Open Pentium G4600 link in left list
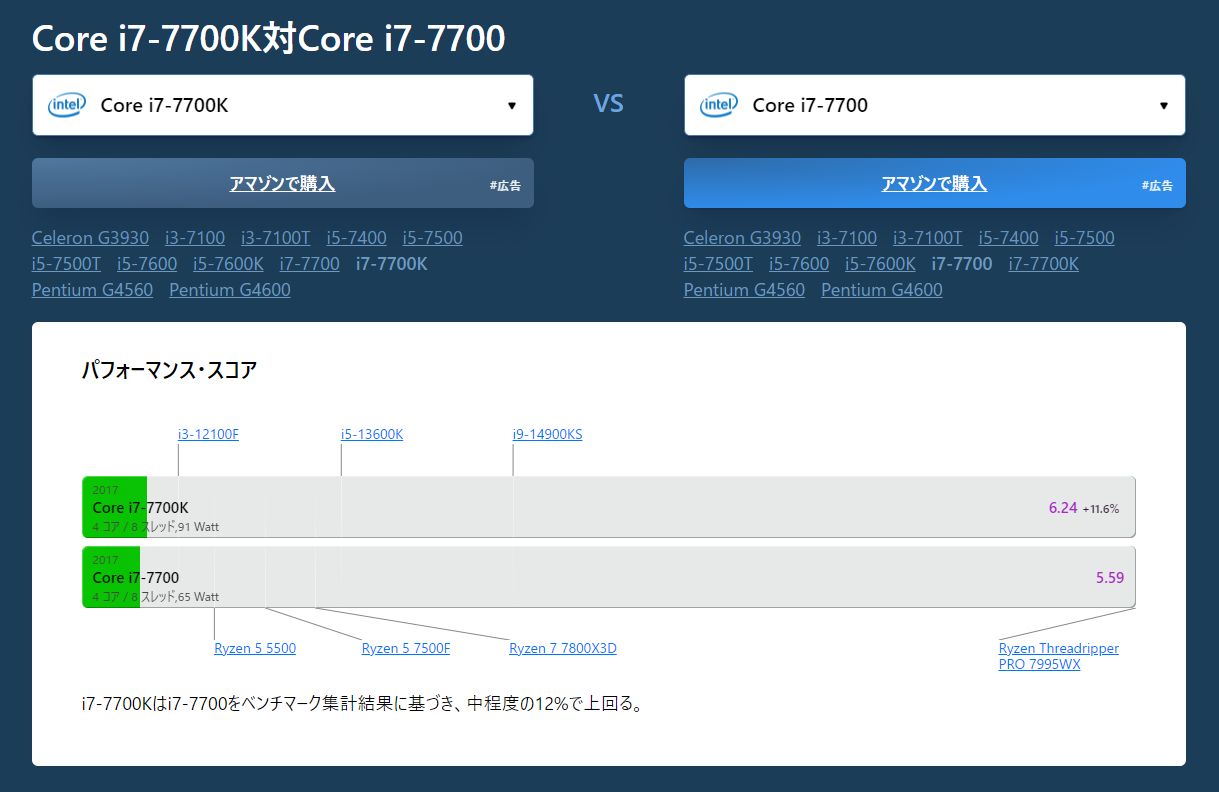 coord(230,290)
